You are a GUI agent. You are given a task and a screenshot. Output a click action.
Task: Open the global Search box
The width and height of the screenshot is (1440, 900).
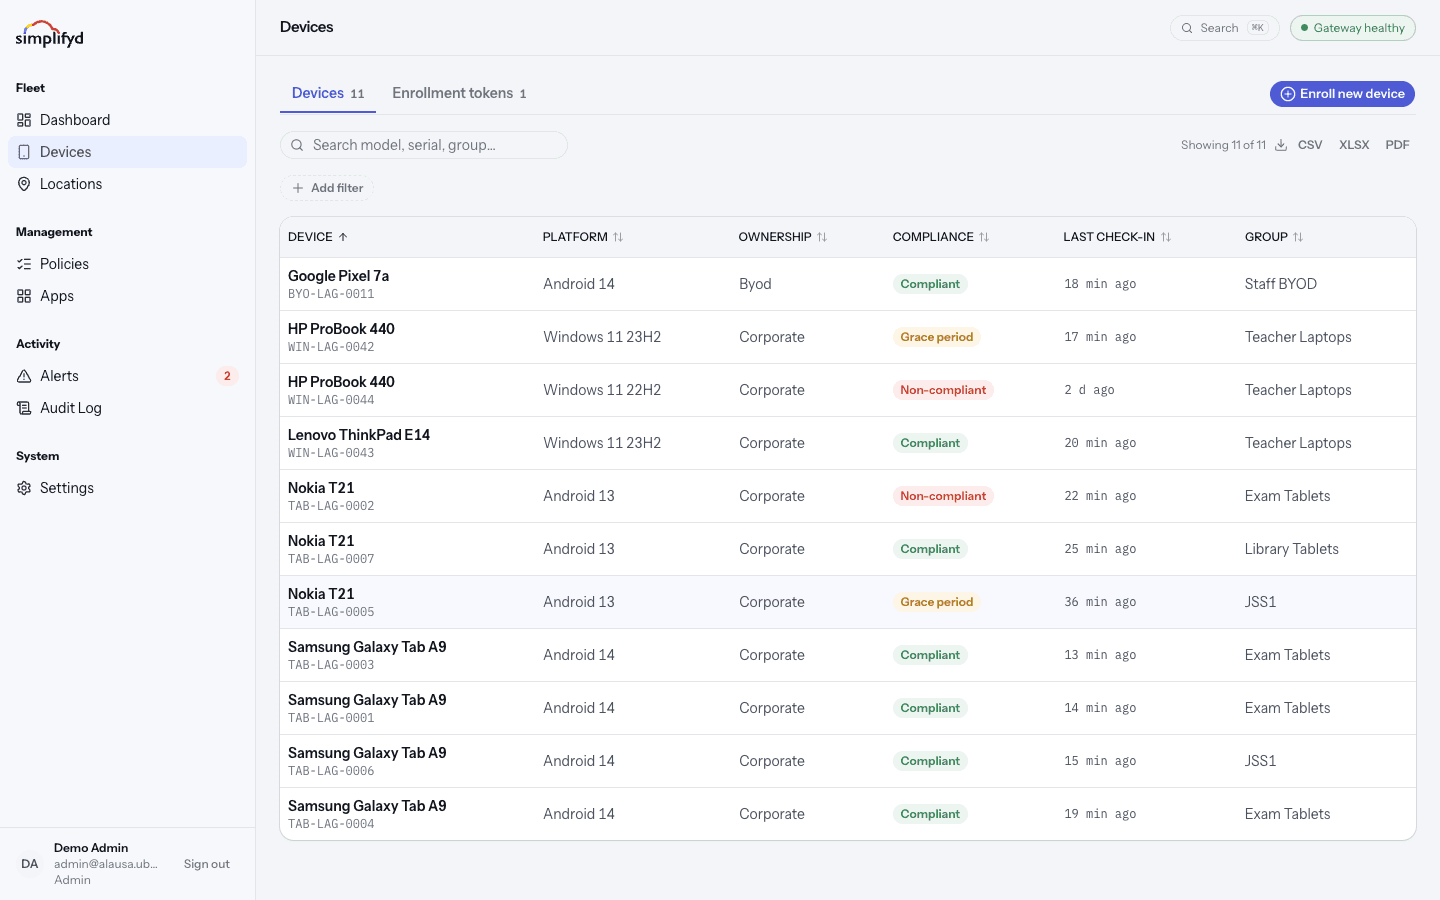click(1225, 28)
